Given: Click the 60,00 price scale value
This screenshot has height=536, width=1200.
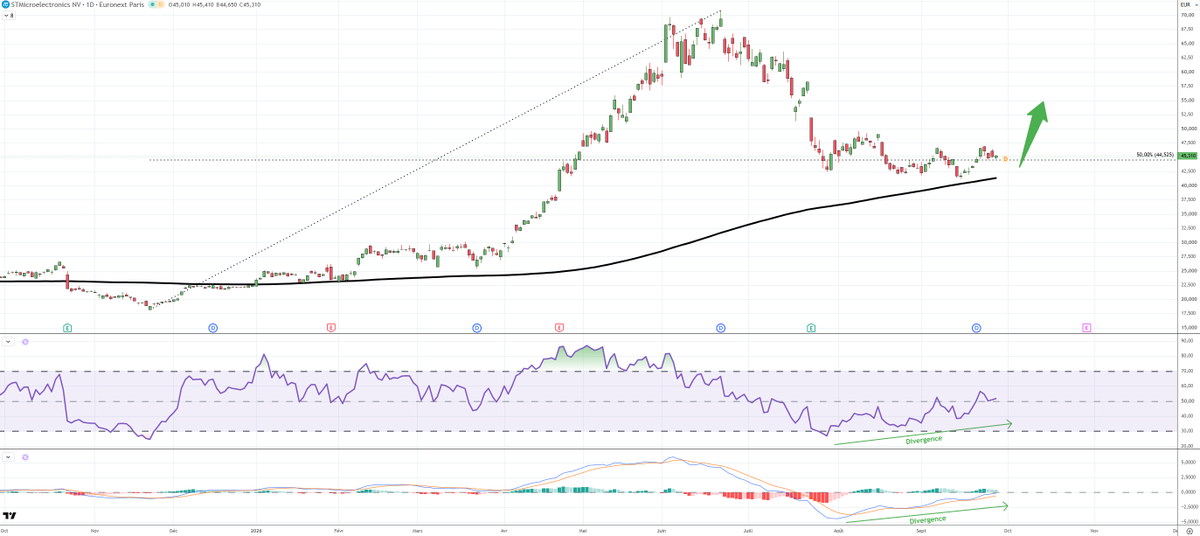Looking at the screenshot, I should click(1187, 72).
